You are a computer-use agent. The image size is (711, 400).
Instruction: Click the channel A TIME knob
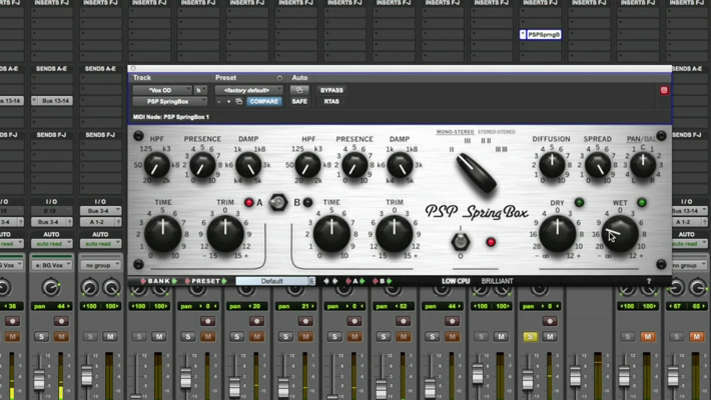point(163,234)
